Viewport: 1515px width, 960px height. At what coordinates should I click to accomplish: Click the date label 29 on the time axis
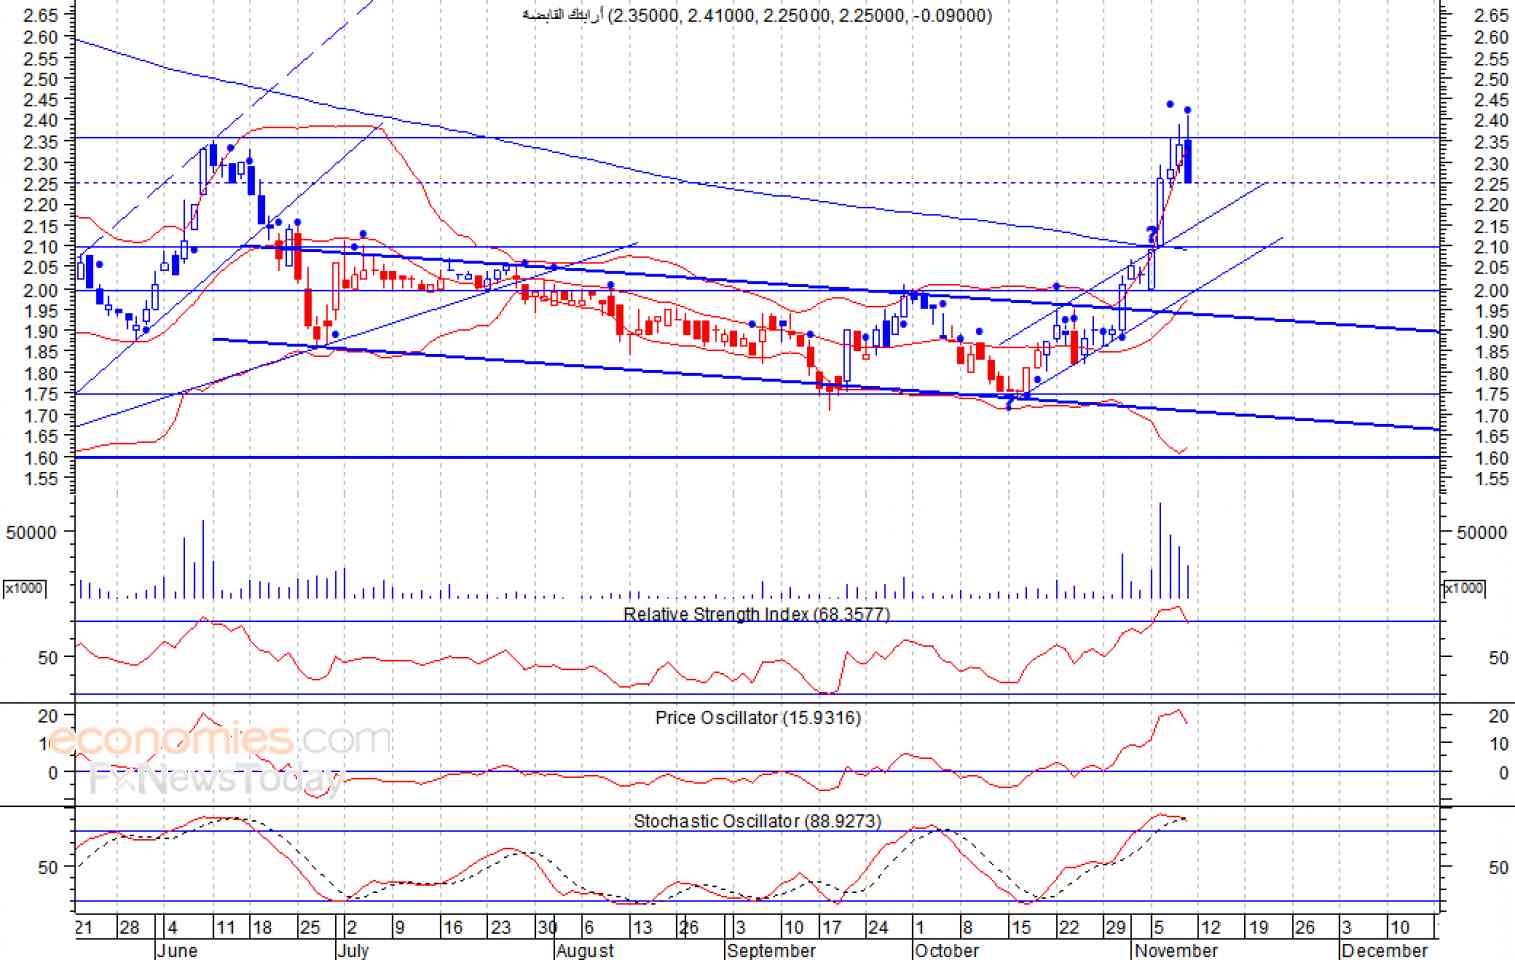coord(1116,927)
